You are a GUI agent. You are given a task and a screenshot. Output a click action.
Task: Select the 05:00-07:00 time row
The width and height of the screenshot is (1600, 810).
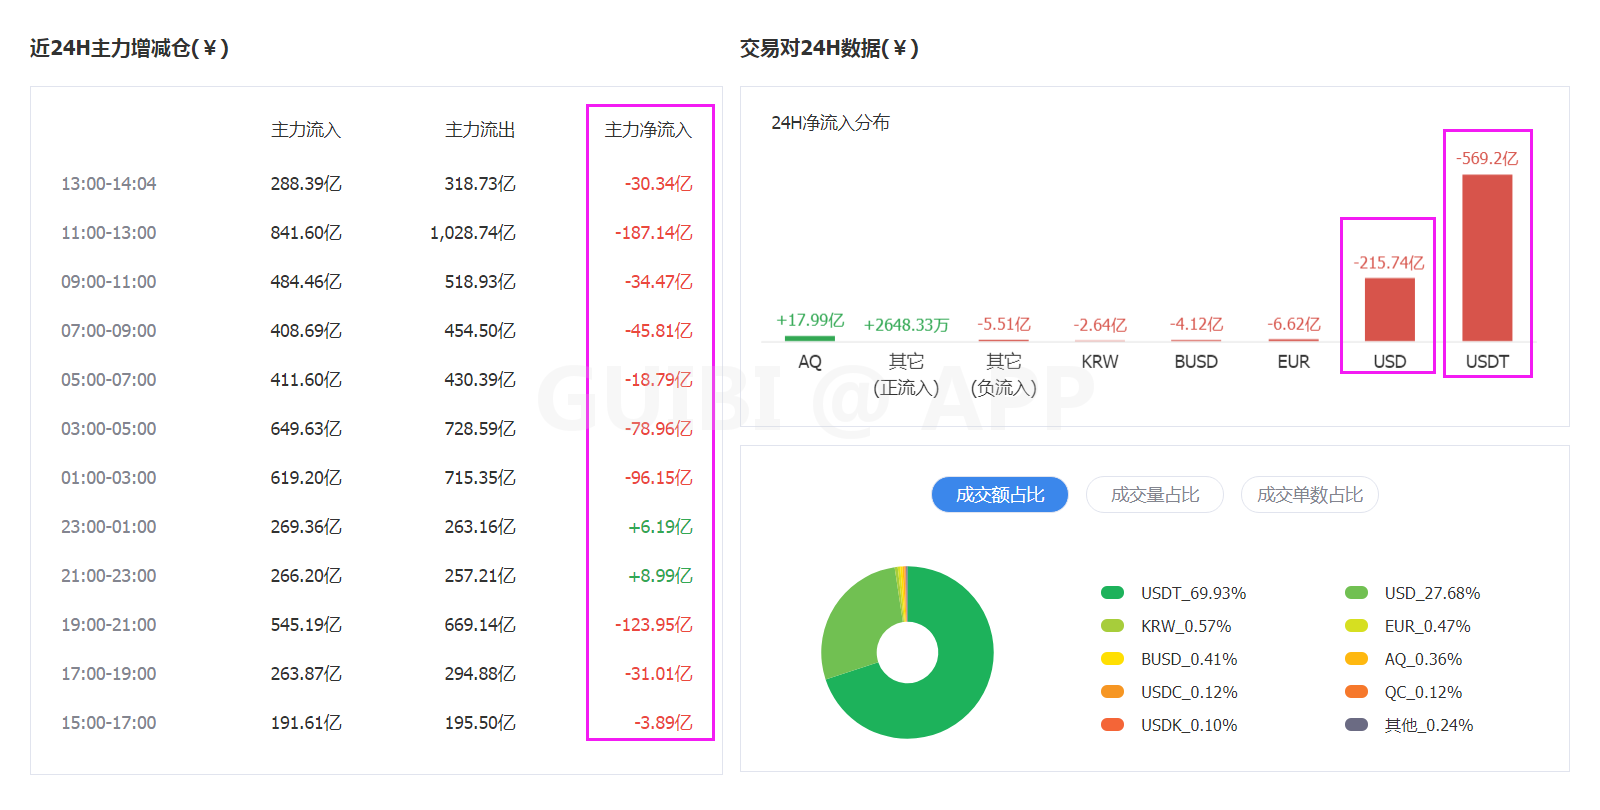[376, 380]
